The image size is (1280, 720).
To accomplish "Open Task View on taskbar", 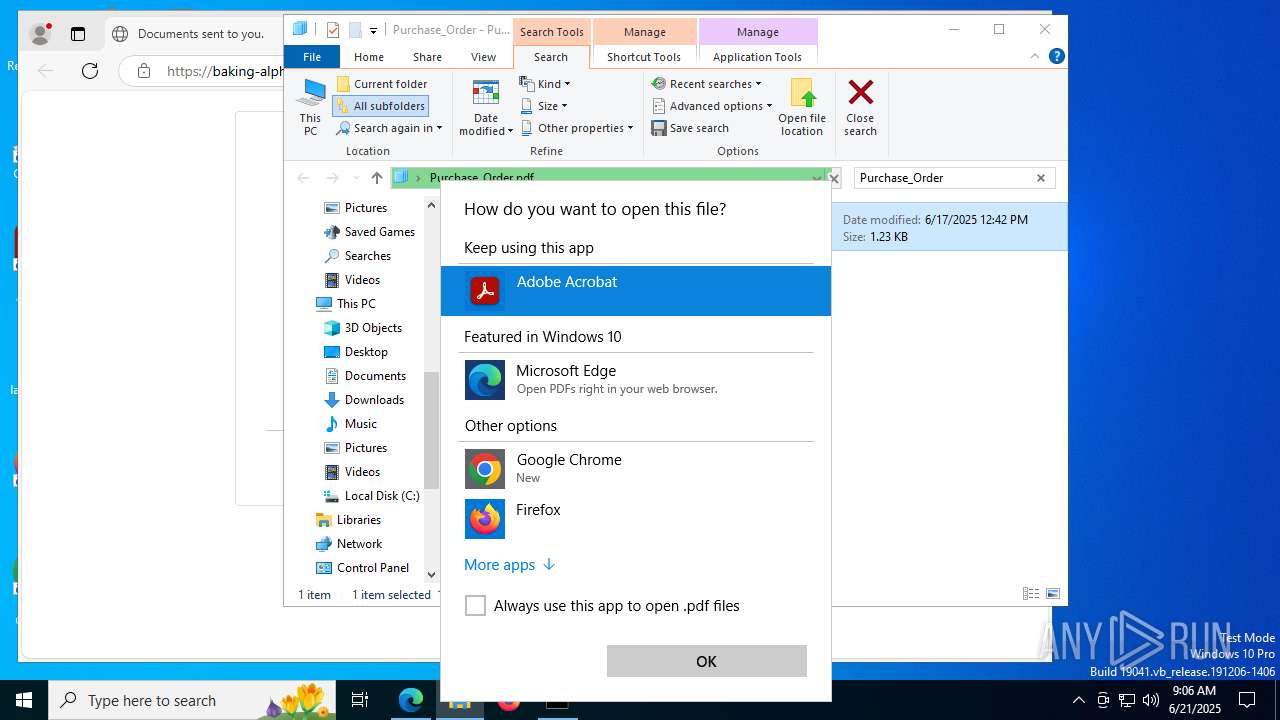I will 360,700.
